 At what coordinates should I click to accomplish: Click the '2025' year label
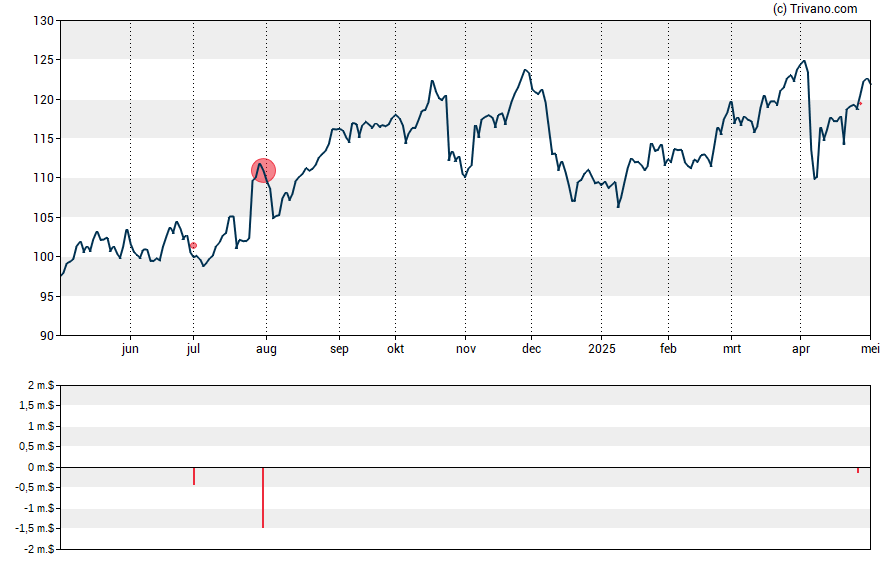601,349
